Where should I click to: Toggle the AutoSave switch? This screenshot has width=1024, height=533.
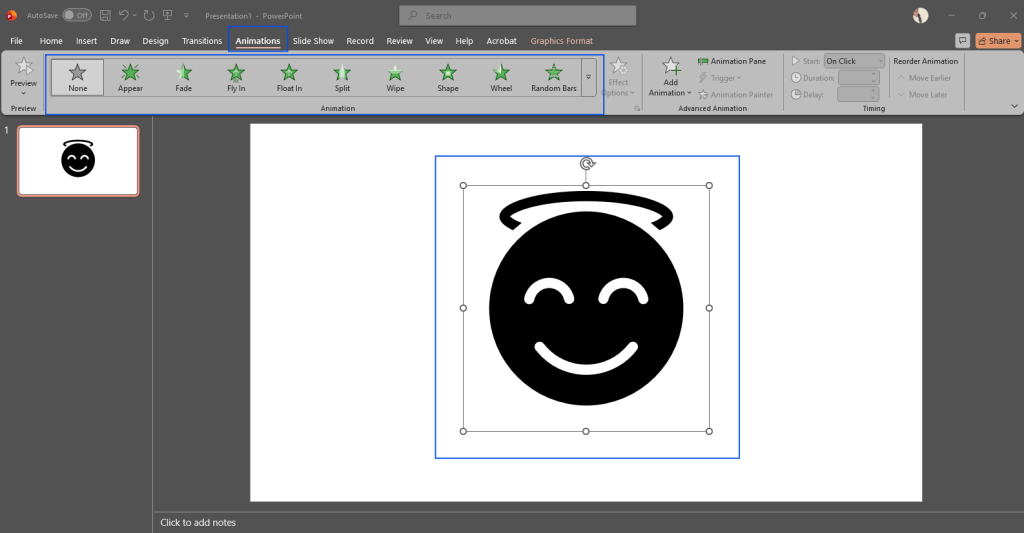(x=76, y=15)
